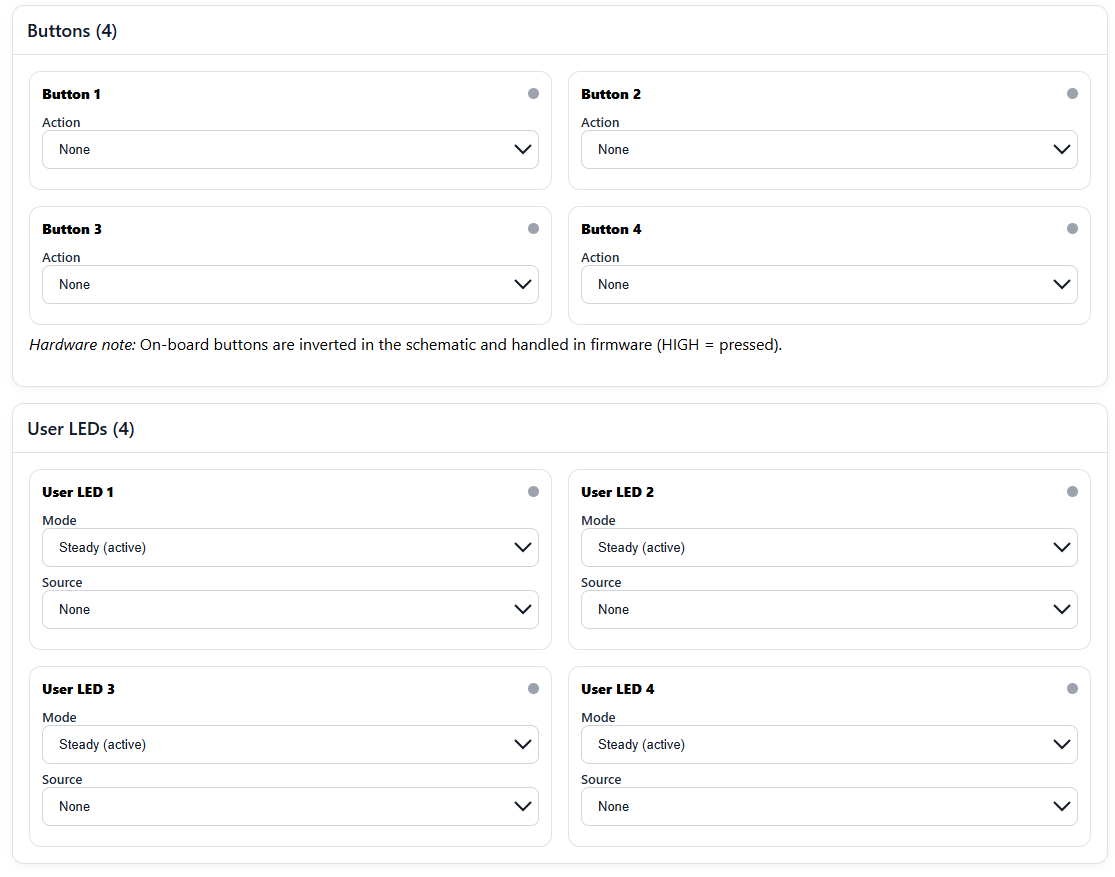Open Button 2 Action dropdown
Screen dimensions: 1115x877
(x=829, y=149)
